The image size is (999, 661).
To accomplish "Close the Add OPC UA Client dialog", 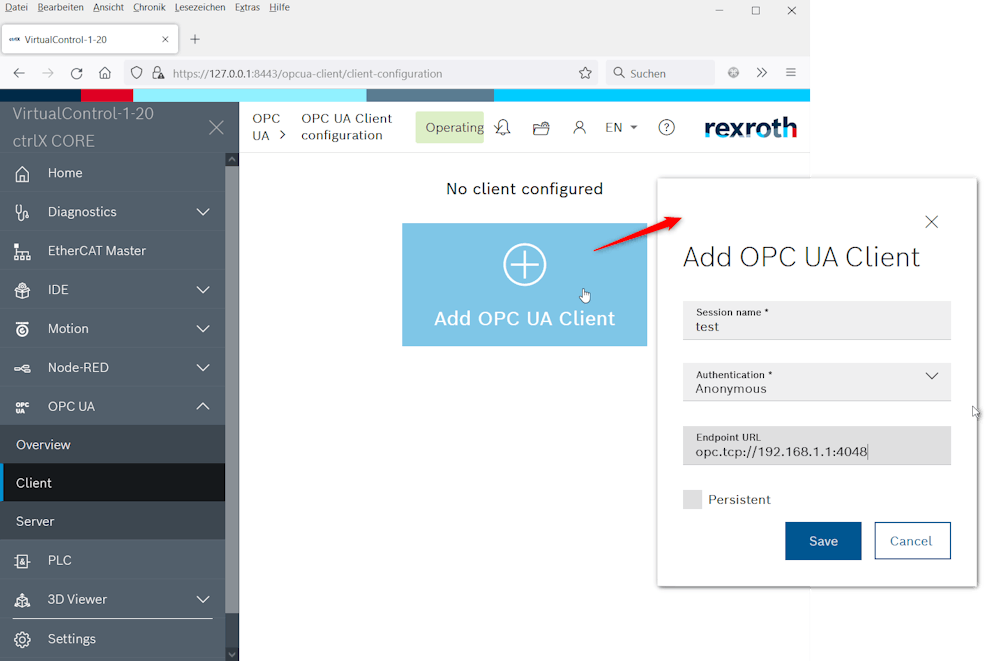I will pyautogui.click(x=931, y=222).
